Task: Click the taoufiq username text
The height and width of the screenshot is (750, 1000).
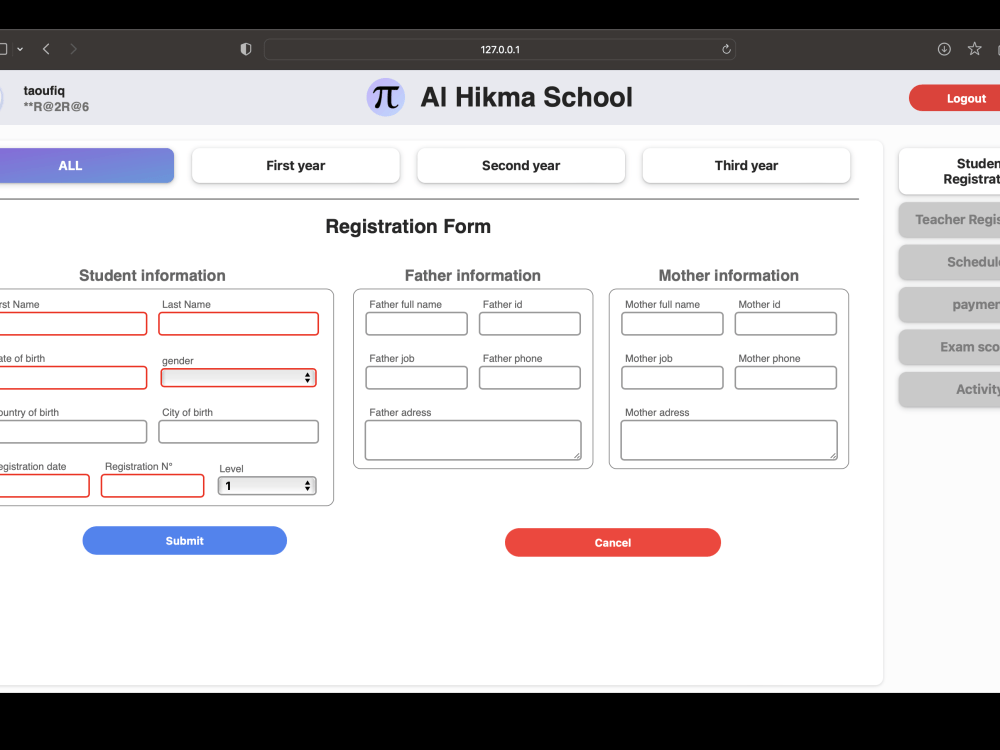Action: pyautogui.click(x=44, y=91)
